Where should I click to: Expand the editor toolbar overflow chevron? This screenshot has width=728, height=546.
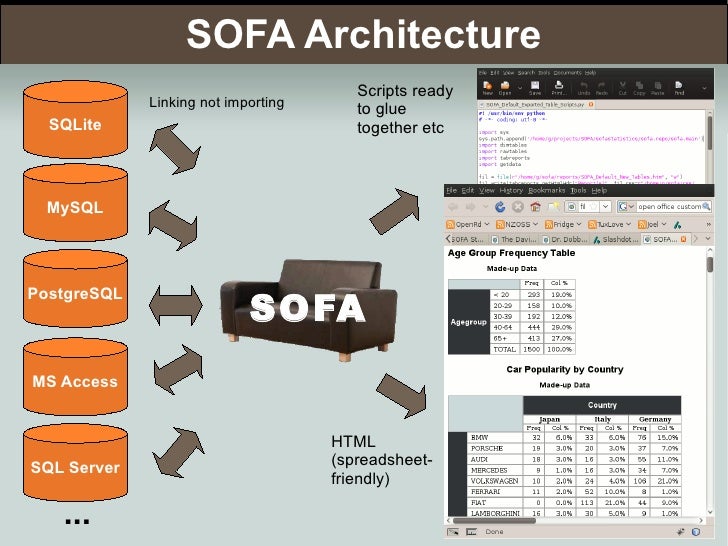704,87
